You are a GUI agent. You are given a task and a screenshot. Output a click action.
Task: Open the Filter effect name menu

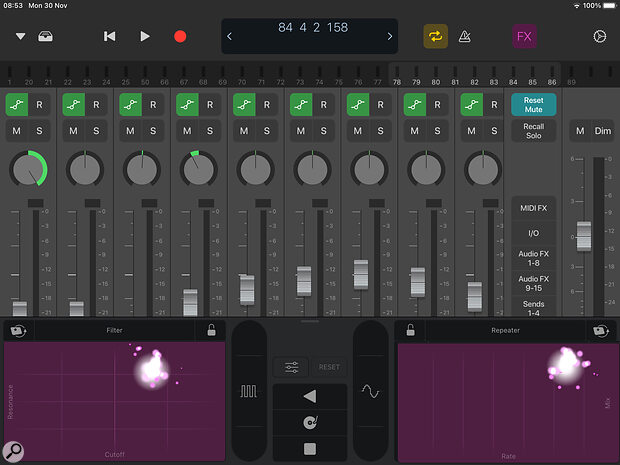pos(114,330)
